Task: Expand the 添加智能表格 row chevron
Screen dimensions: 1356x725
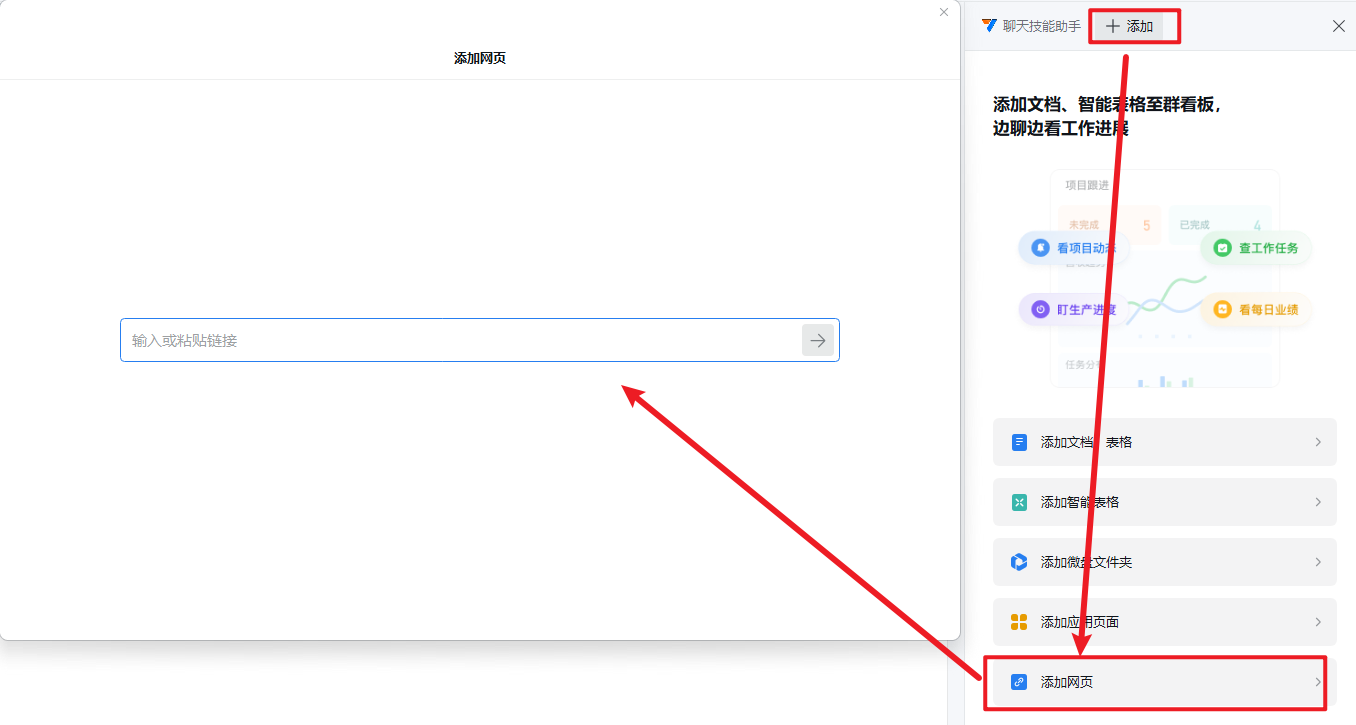Action: [1318, 502]
